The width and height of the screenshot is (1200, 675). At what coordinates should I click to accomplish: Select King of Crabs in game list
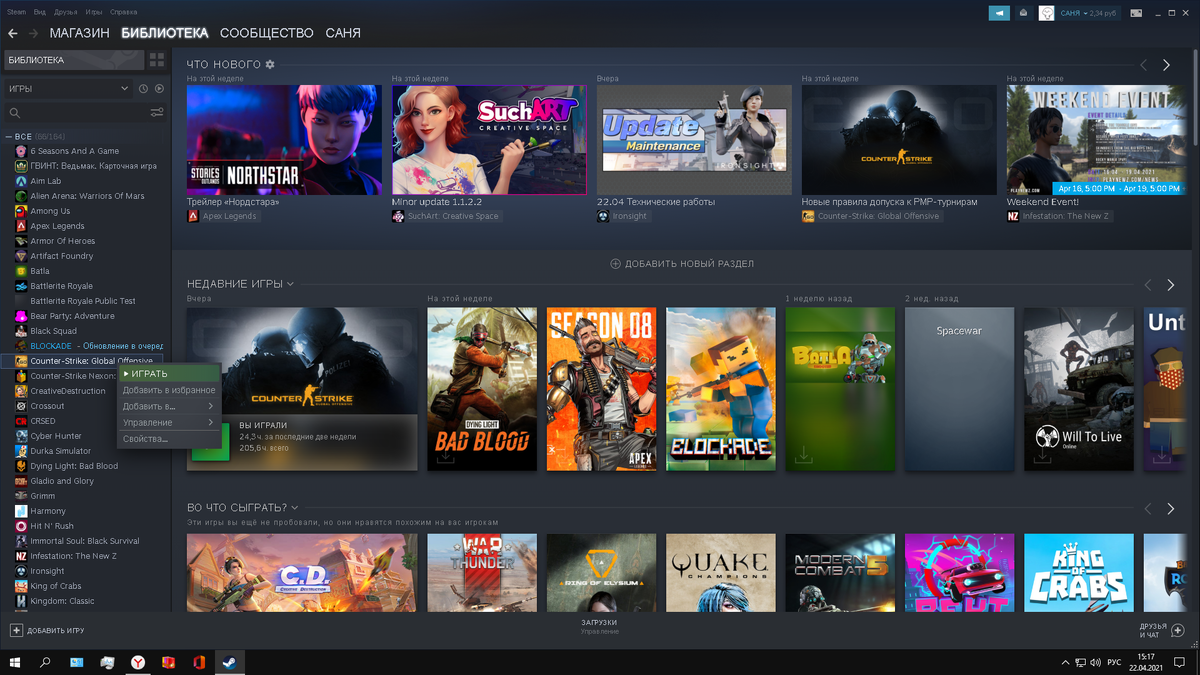(x=56, y=586)
